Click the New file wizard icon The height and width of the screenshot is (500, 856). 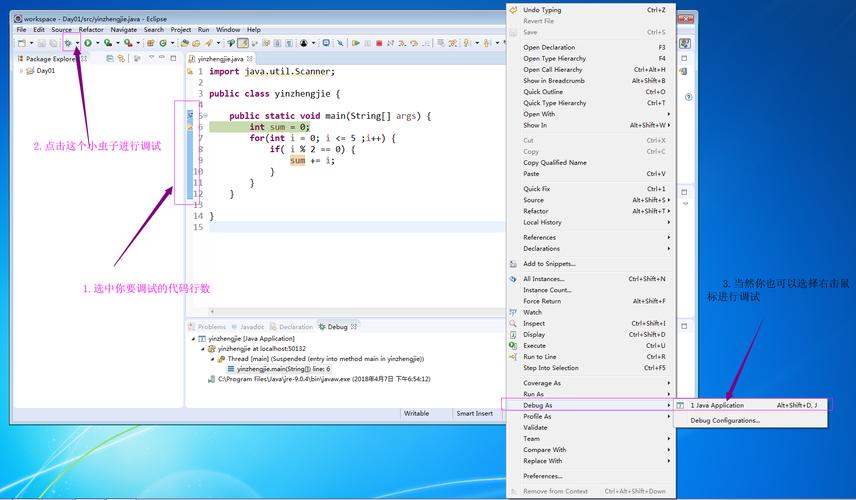tap(22, 43)
